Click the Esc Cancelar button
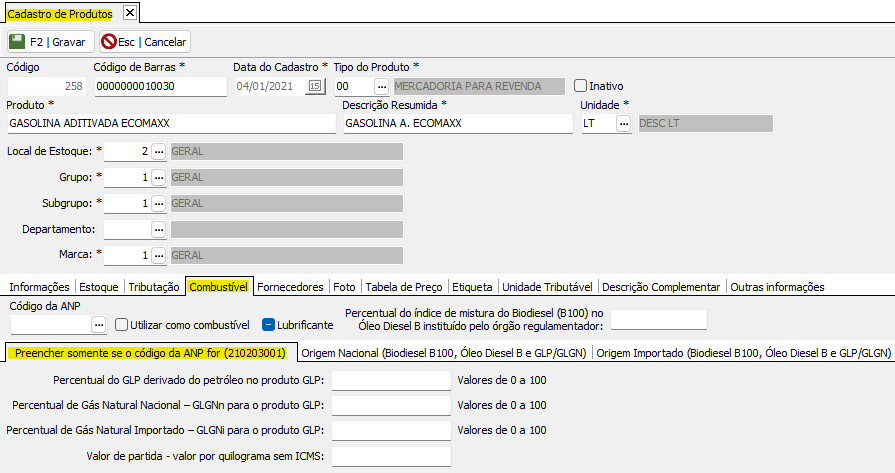 (145, 42)
